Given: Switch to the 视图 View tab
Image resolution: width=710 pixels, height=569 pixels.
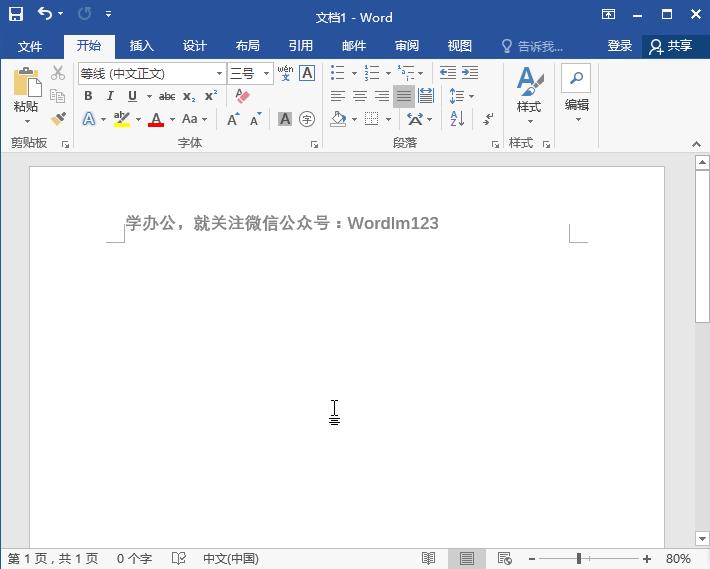Looking at the screenshot, I should coord(460,46).
